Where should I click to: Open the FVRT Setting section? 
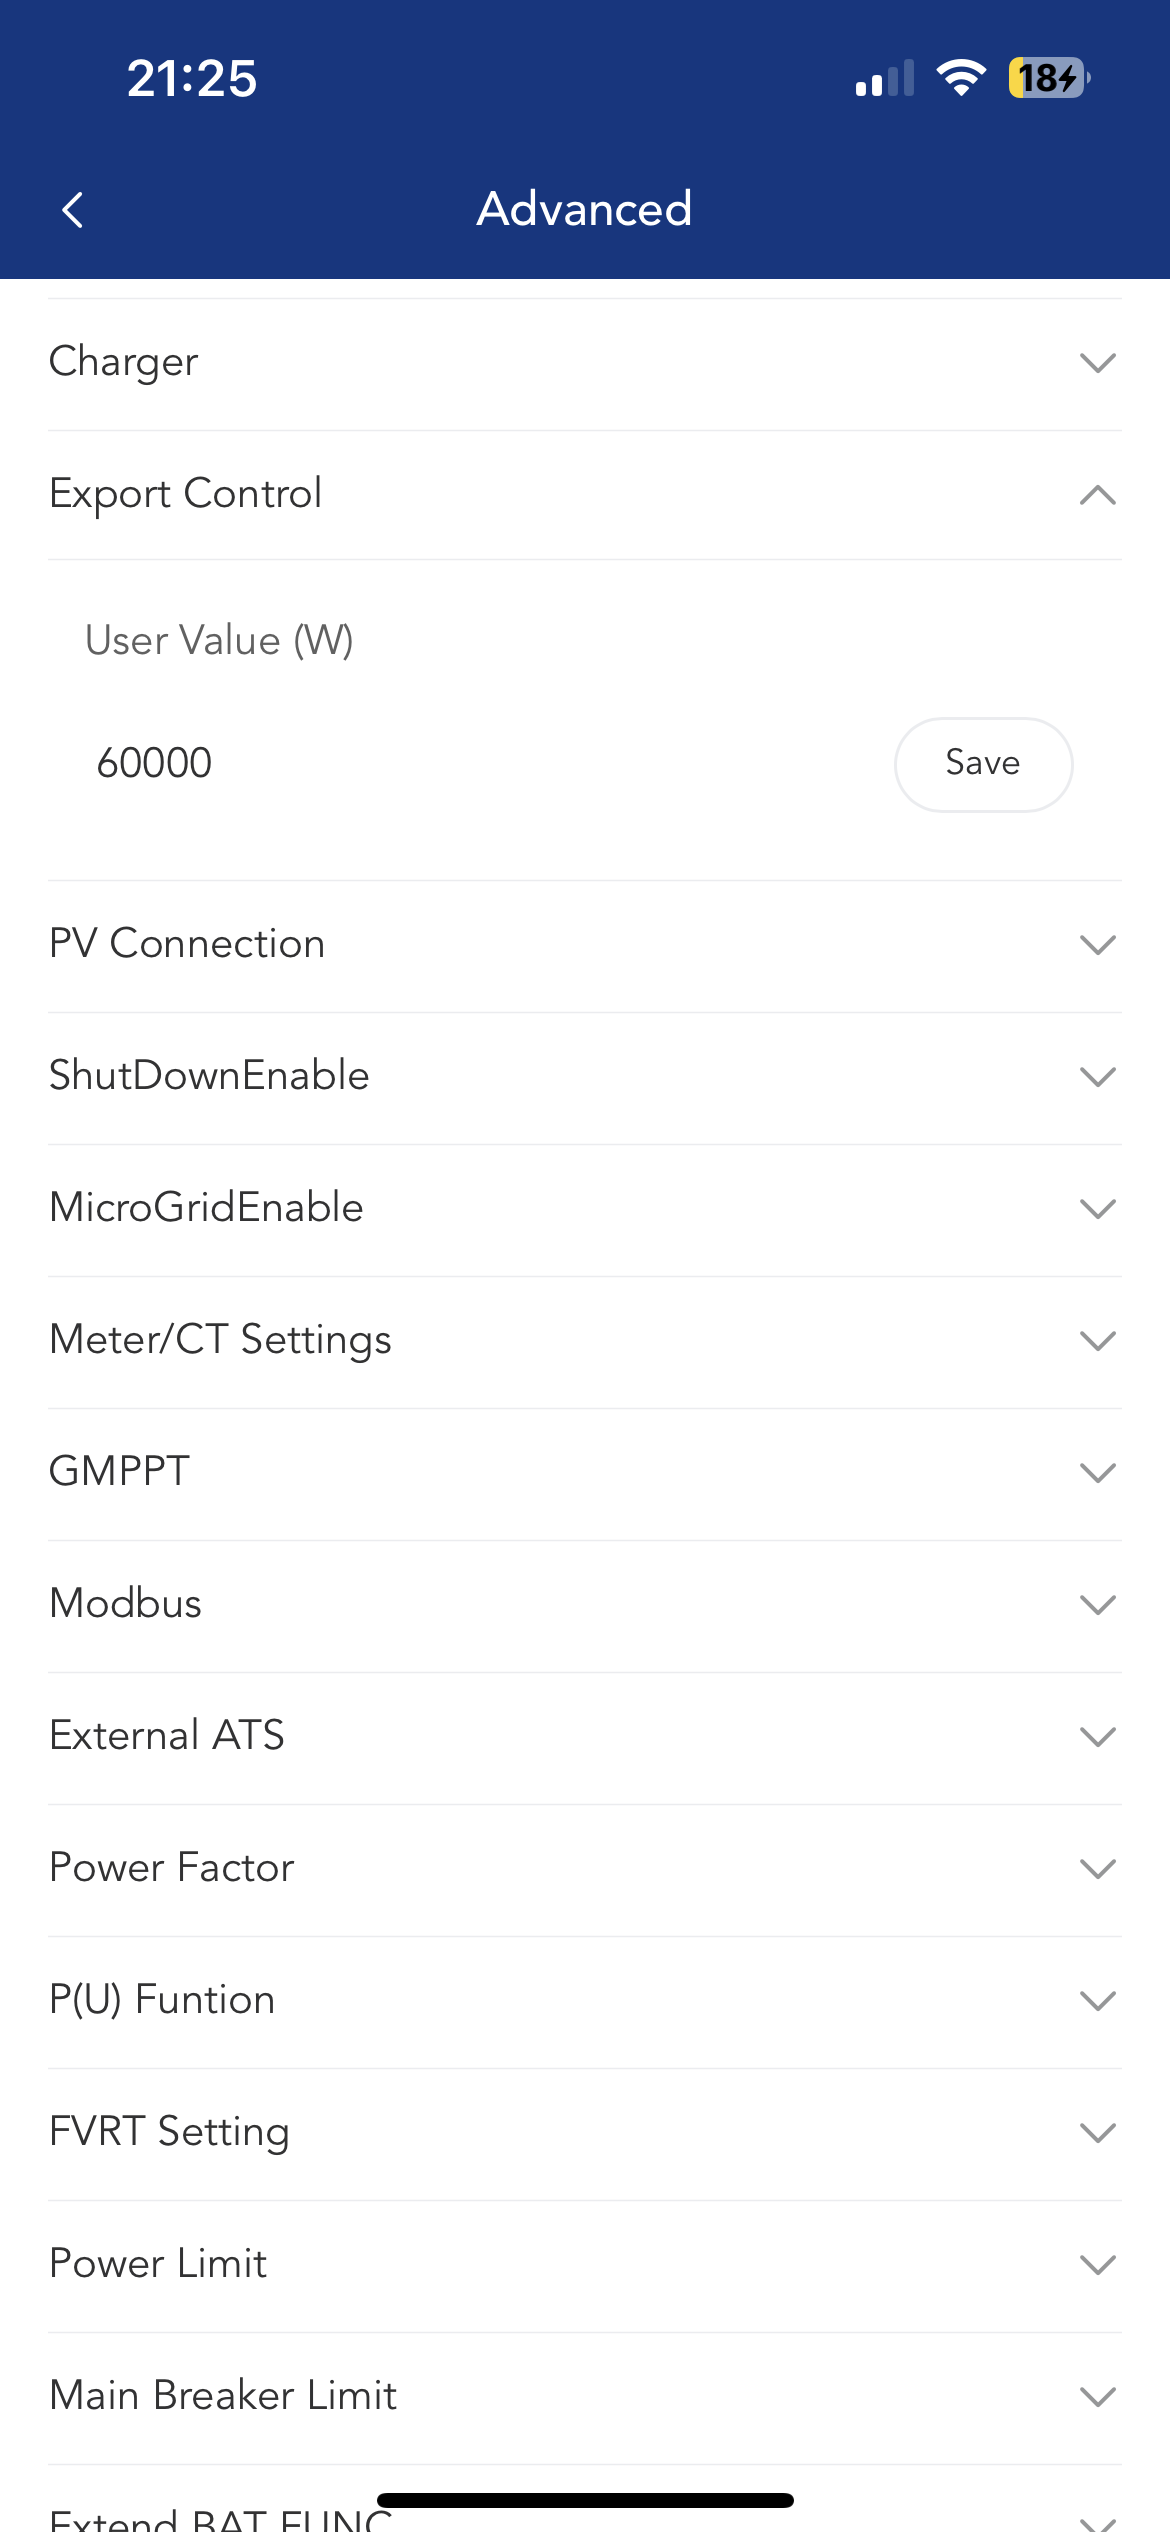point(1097,2133)
